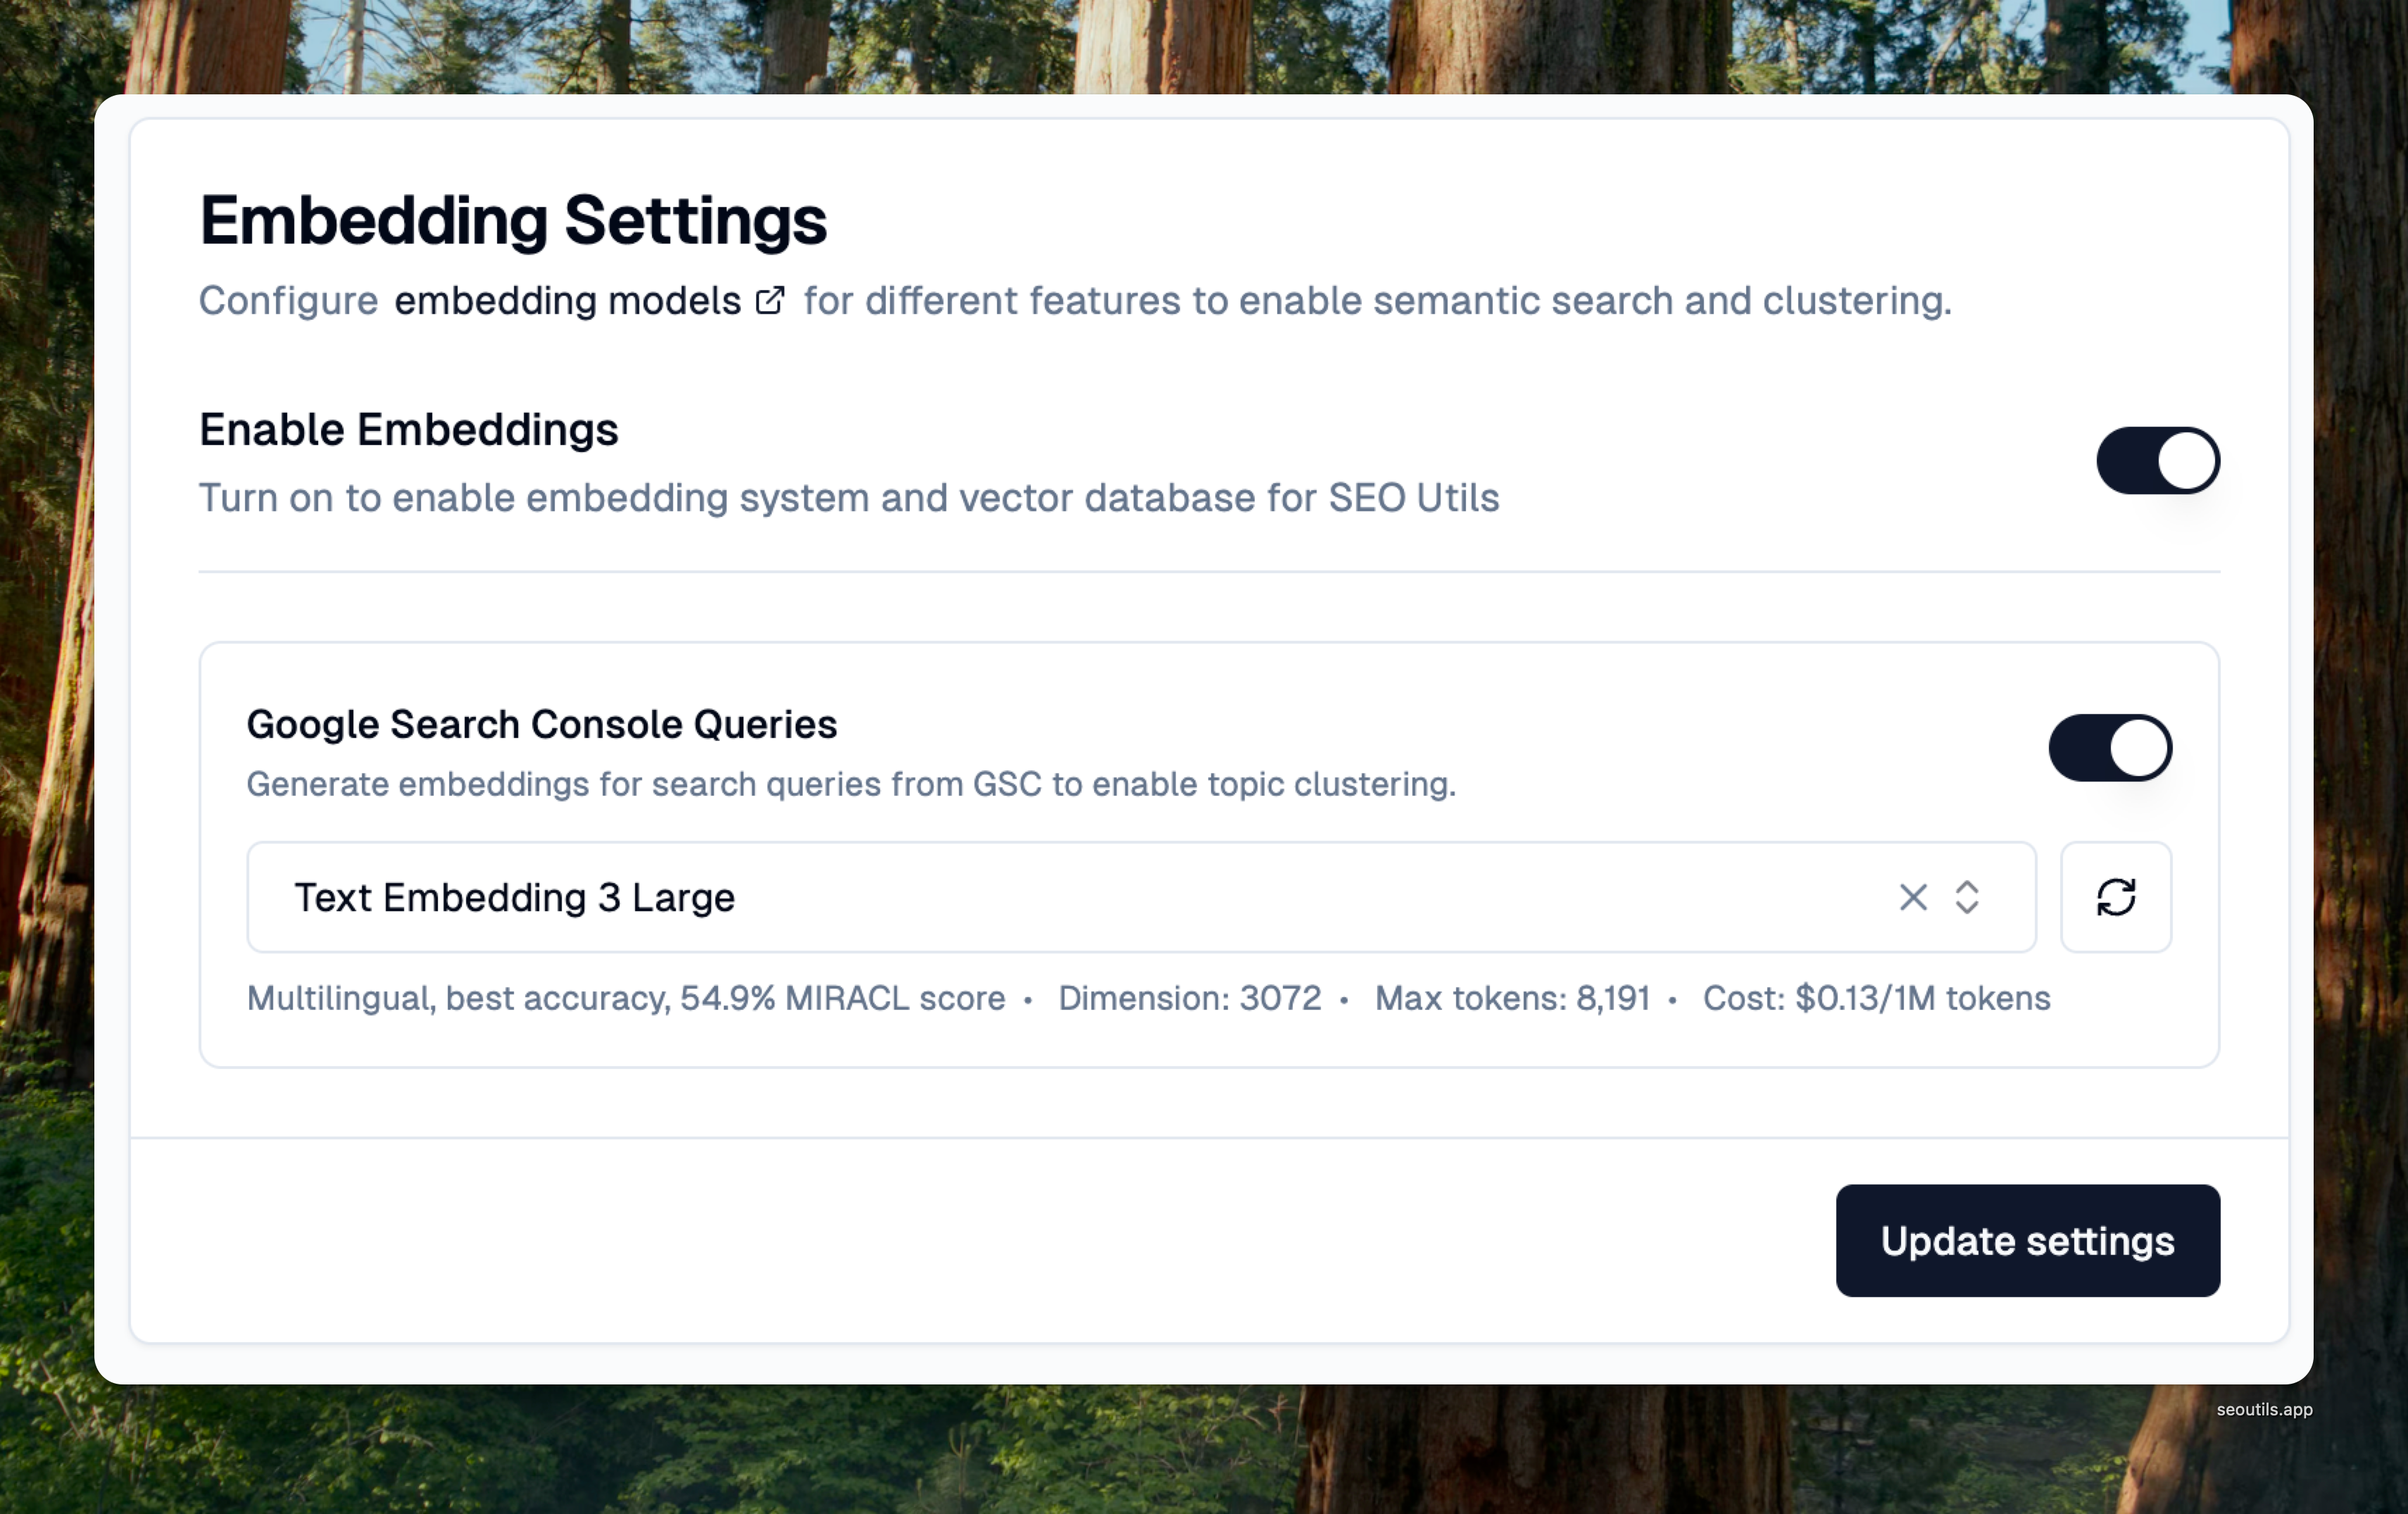
Task: Disable the Google Search Console Queries switch
Action: pyautogui.click(x=2109, y=748)
